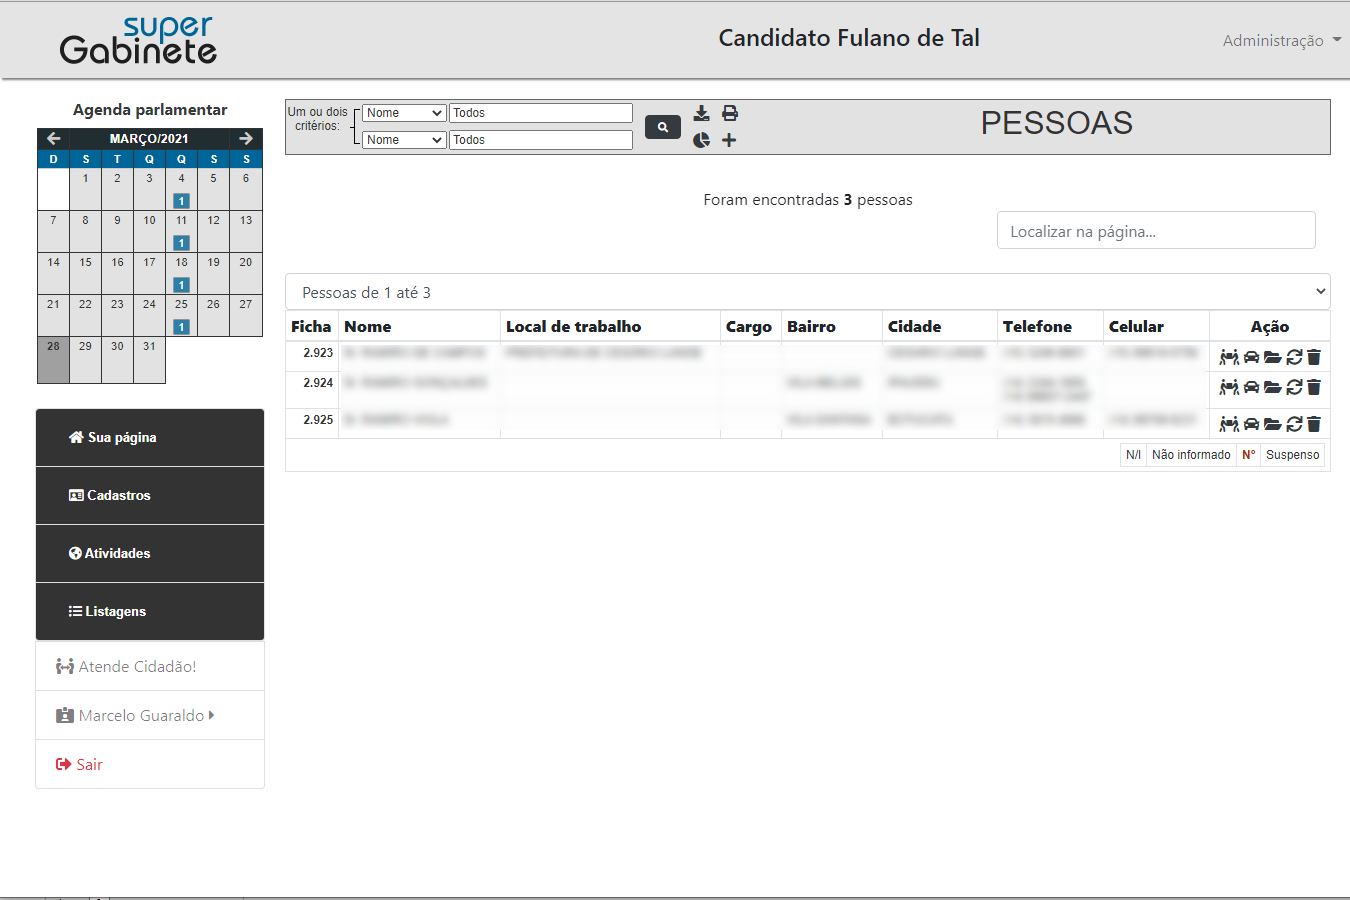Open the first criterion Nome dropdown
The height and width of the screenshot is (900, 1350).
[404, 113]
